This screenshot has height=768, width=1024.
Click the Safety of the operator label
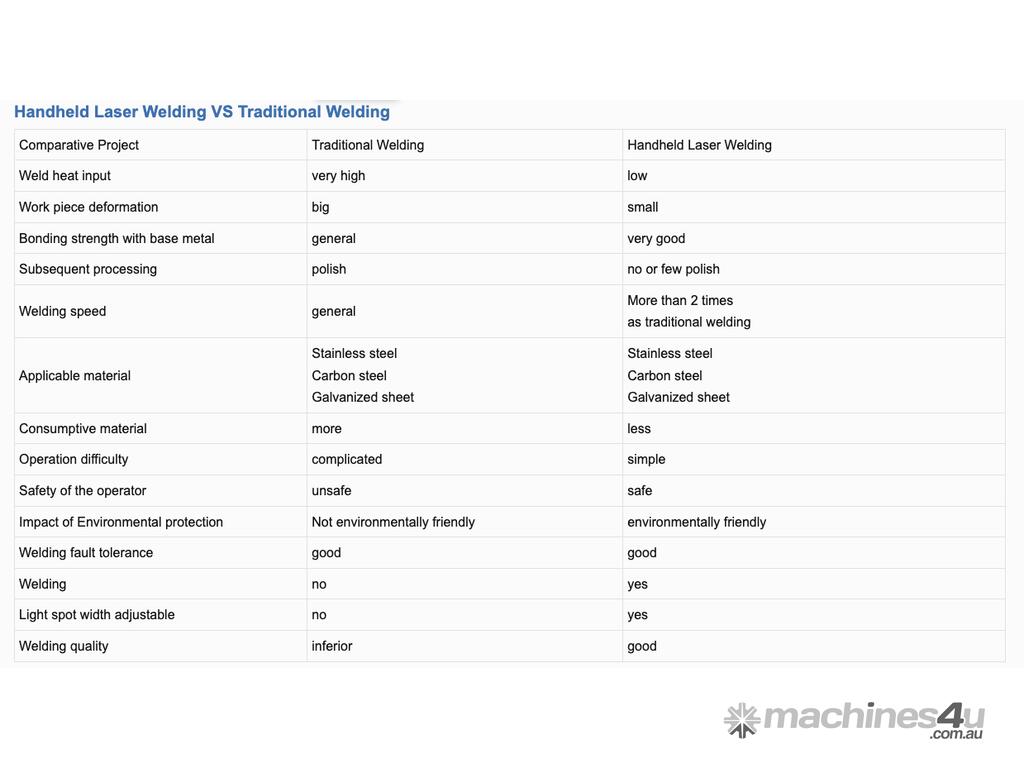[83, 491]
